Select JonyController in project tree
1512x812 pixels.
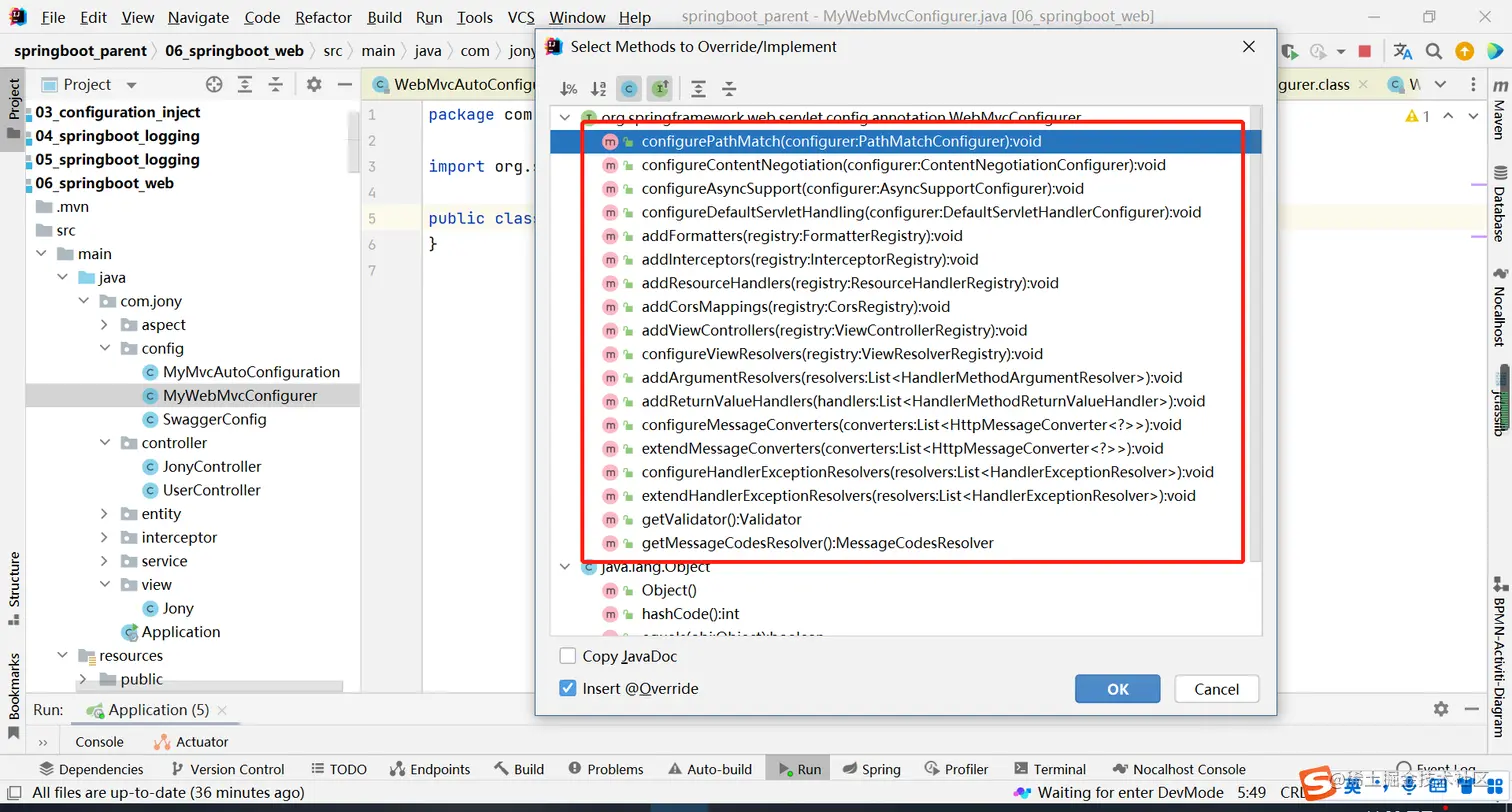point(212,467)
